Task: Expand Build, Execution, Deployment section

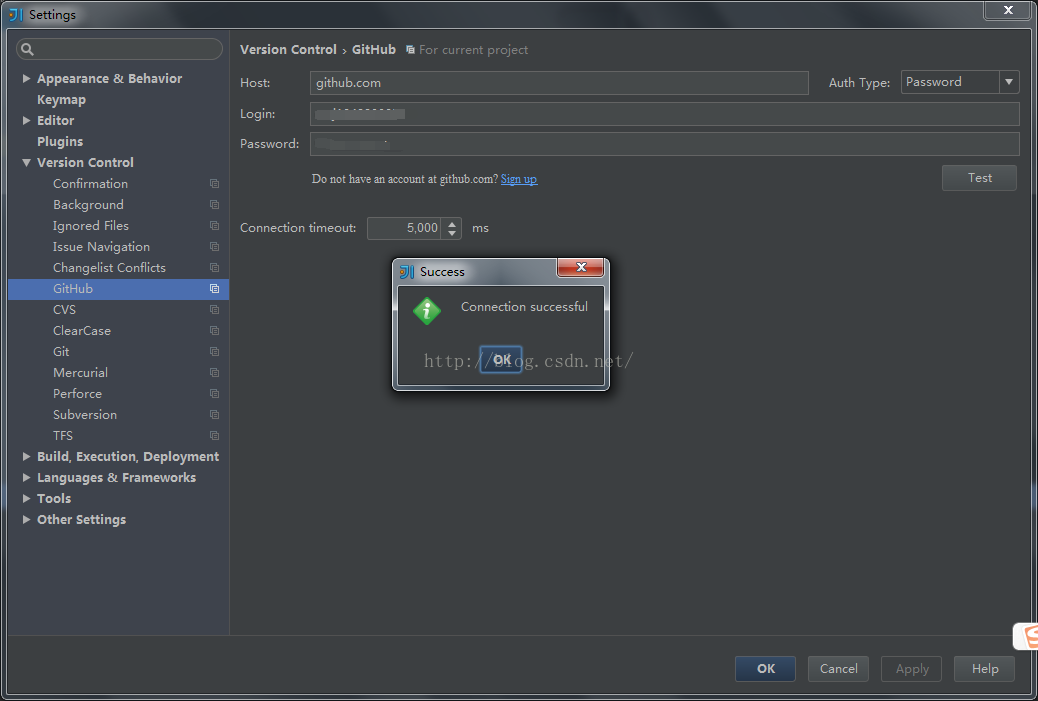Action: tap(26, 456)
